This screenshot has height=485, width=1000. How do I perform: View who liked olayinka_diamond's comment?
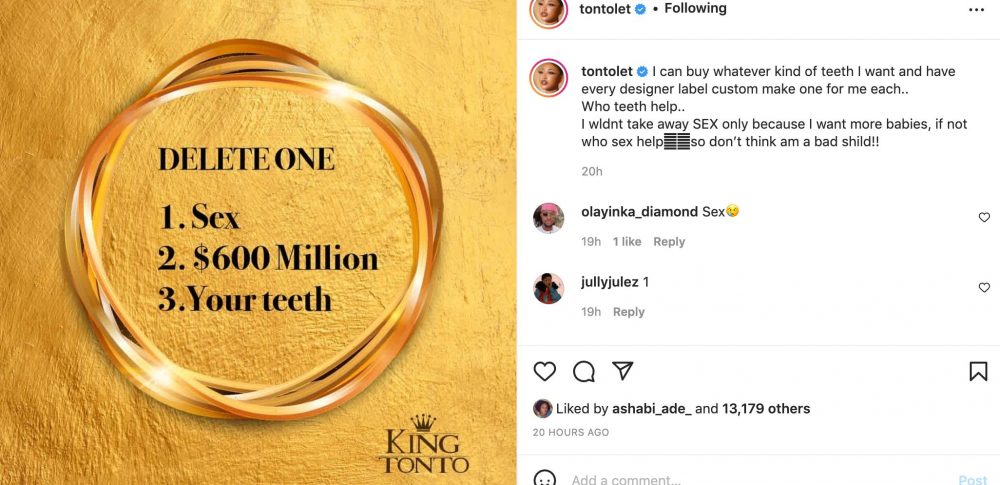point(627,241)
